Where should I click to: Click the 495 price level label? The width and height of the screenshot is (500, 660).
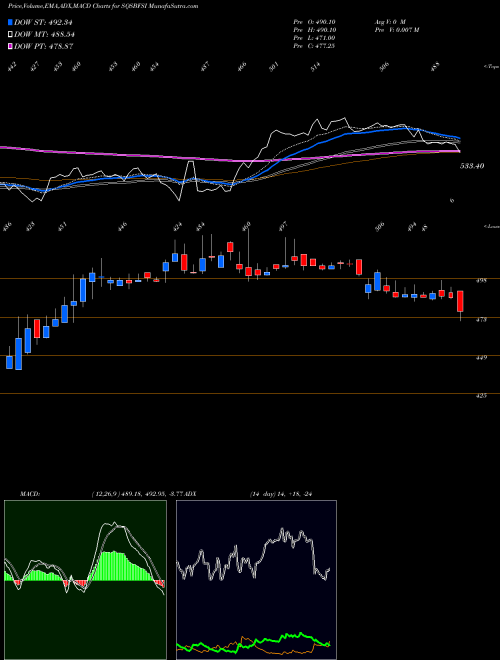[482, 281]
